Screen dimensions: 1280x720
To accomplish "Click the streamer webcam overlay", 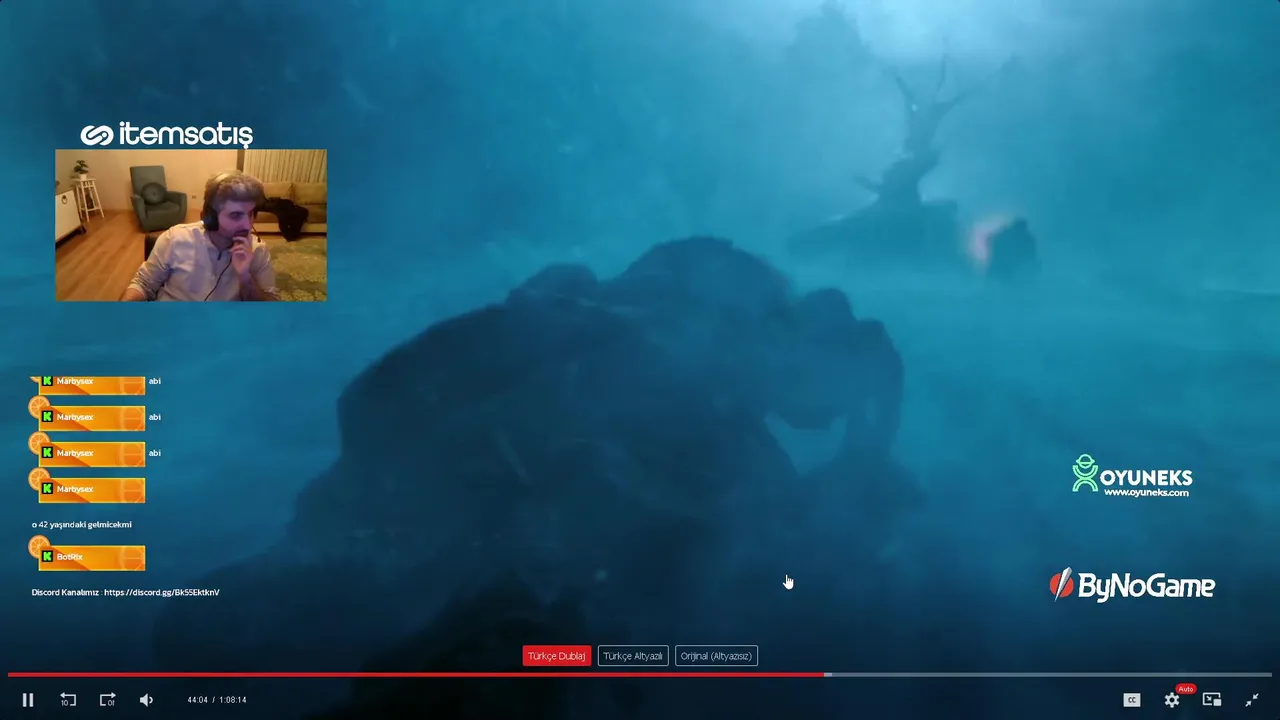I will [x=191, y=225].
